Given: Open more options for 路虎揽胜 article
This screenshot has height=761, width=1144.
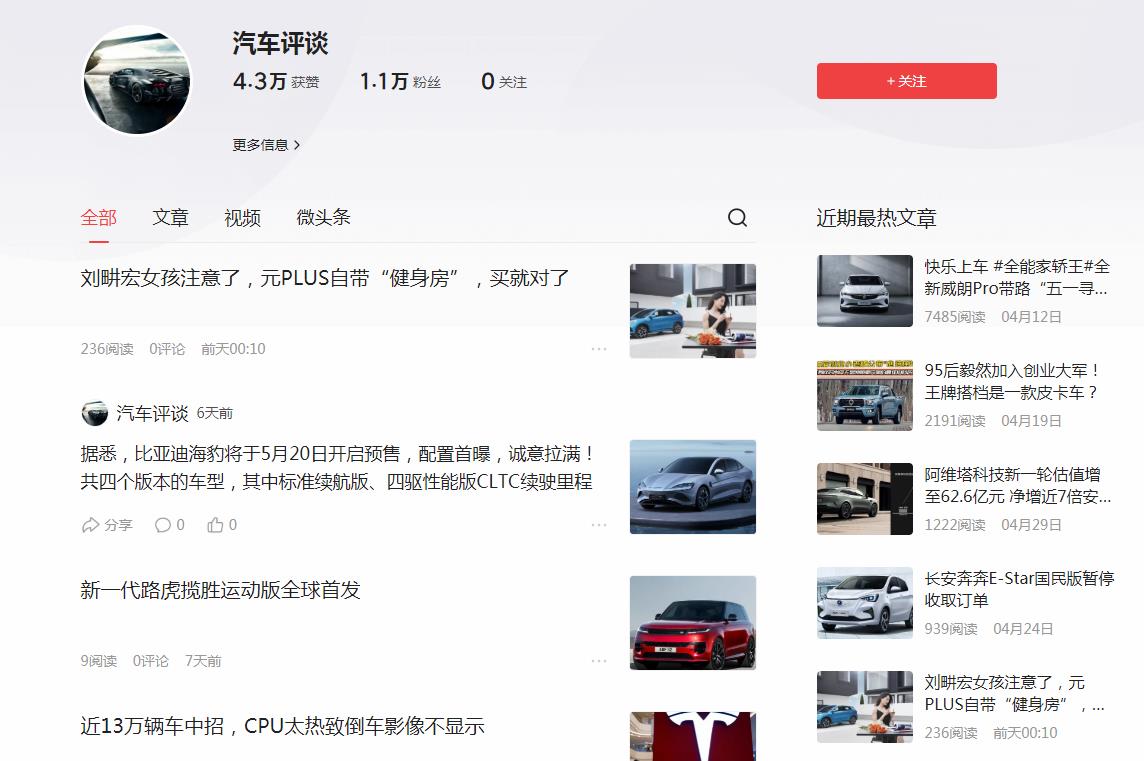Looking at the screenshot, I should coord(599,661).
